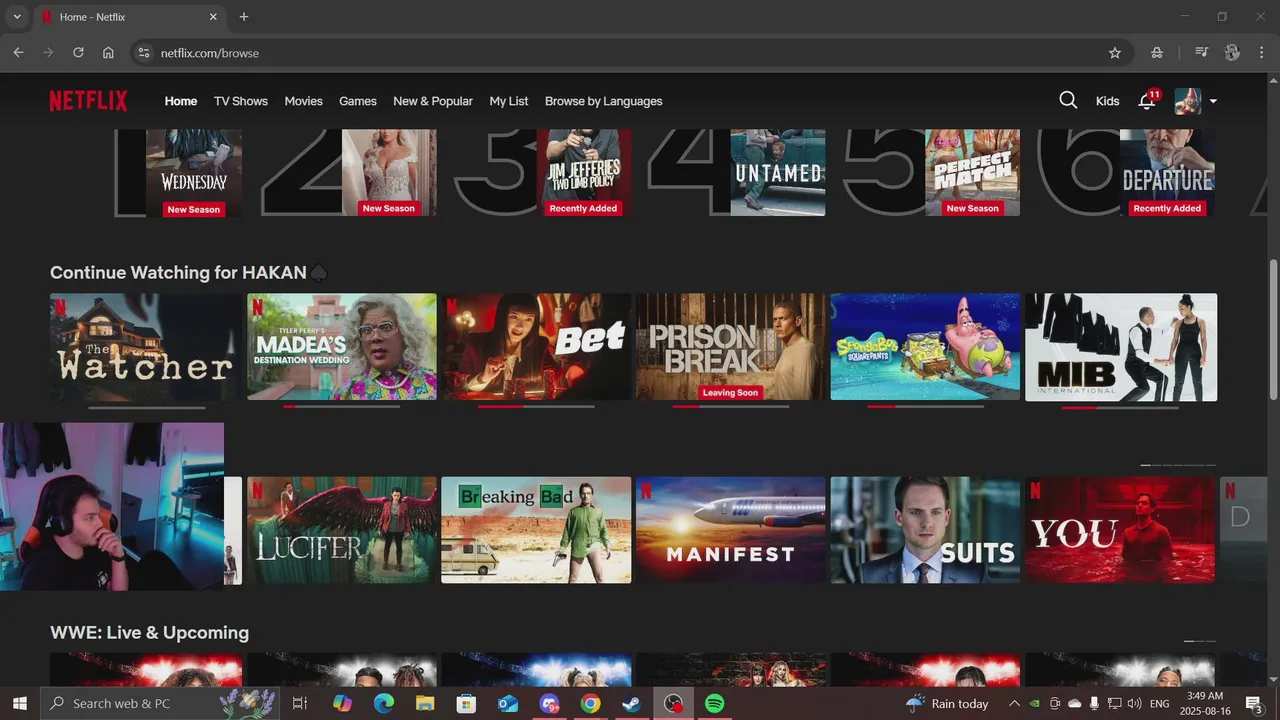Show hidden system tray icons
The image size is (1280, 720).
point(1014,703)
